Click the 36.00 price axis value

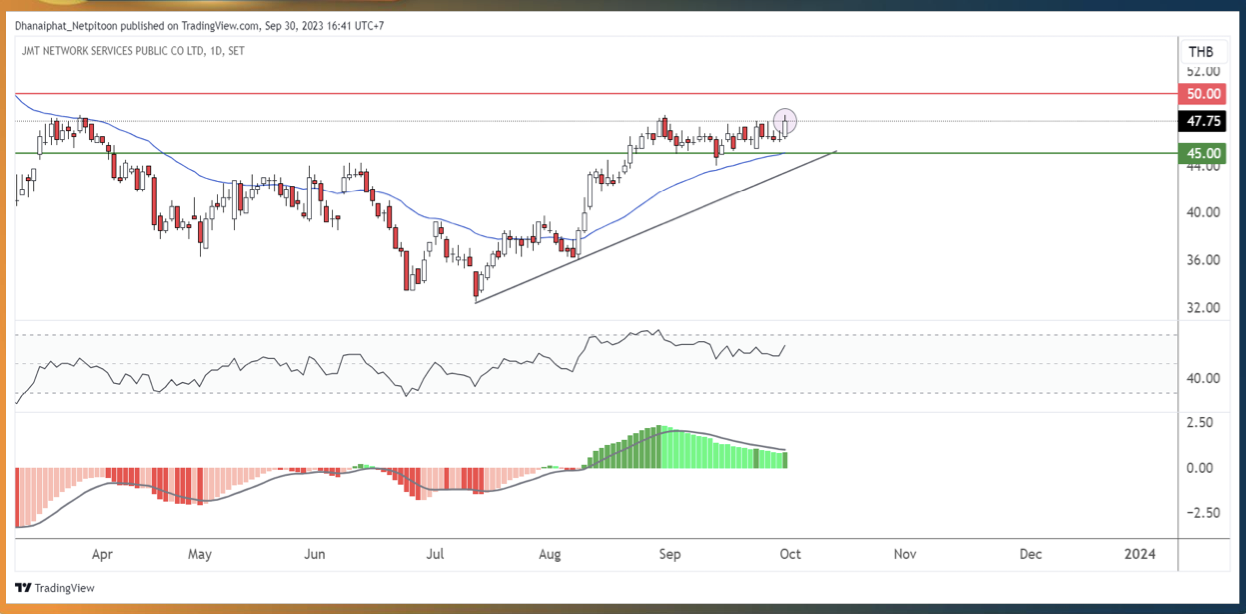tap(1202, 260)
